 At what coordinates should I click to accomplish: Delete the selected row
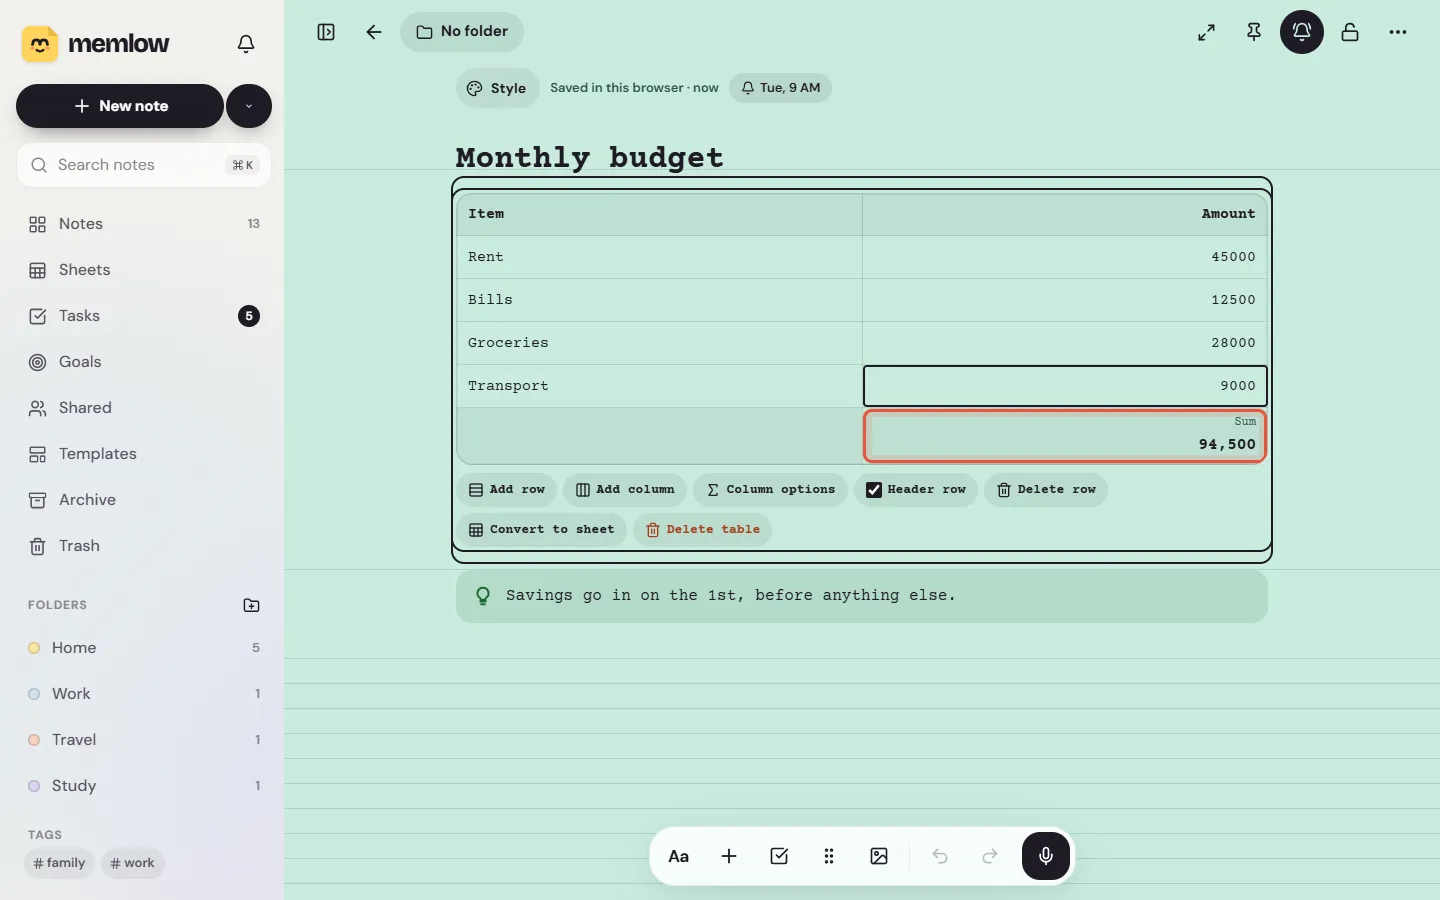(x=1046, y=490)
